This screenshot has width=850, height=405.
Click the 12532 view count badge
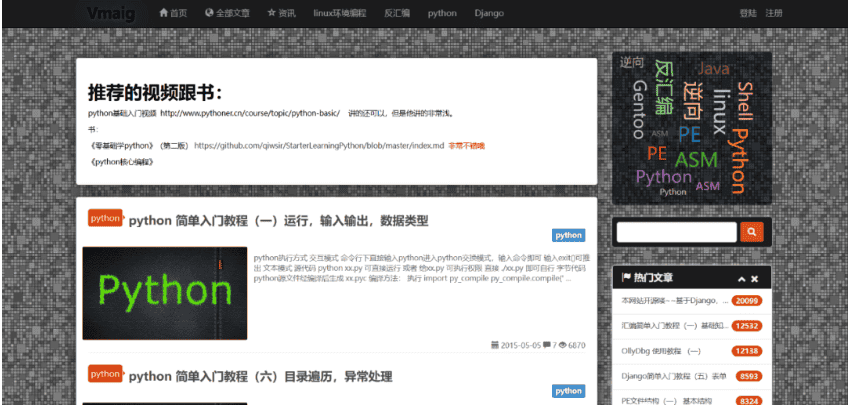tap(746, 326)
